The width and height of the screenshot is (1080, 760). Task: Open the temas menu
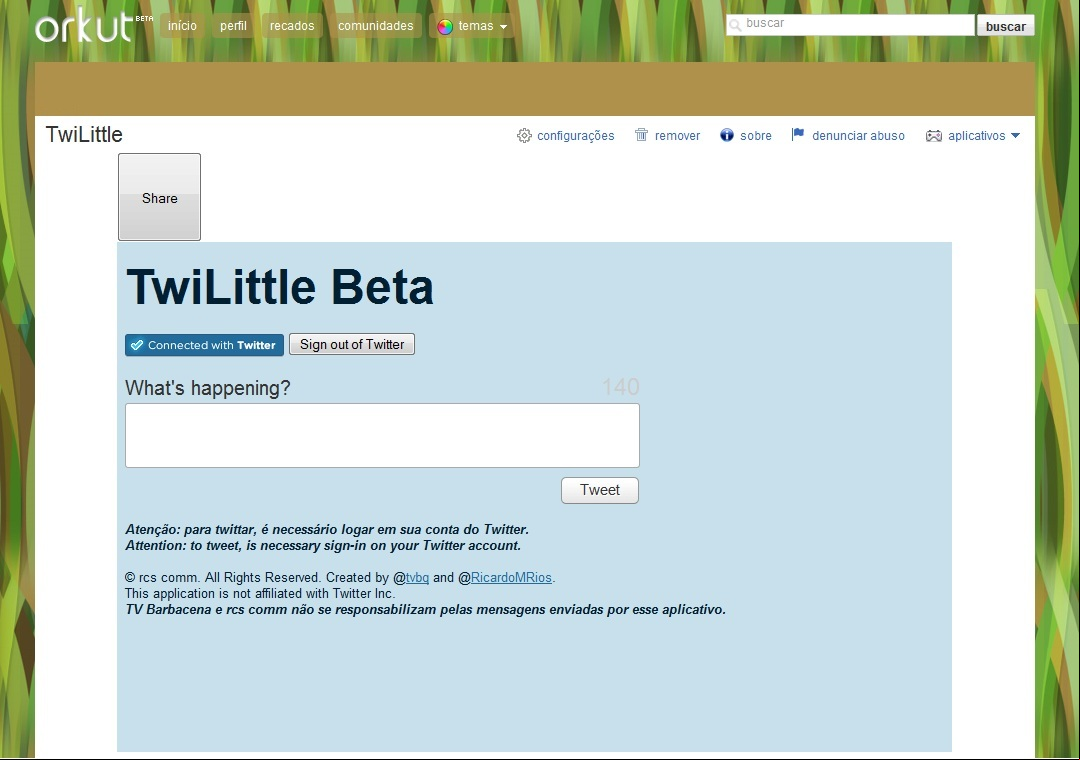click(472, 26)
